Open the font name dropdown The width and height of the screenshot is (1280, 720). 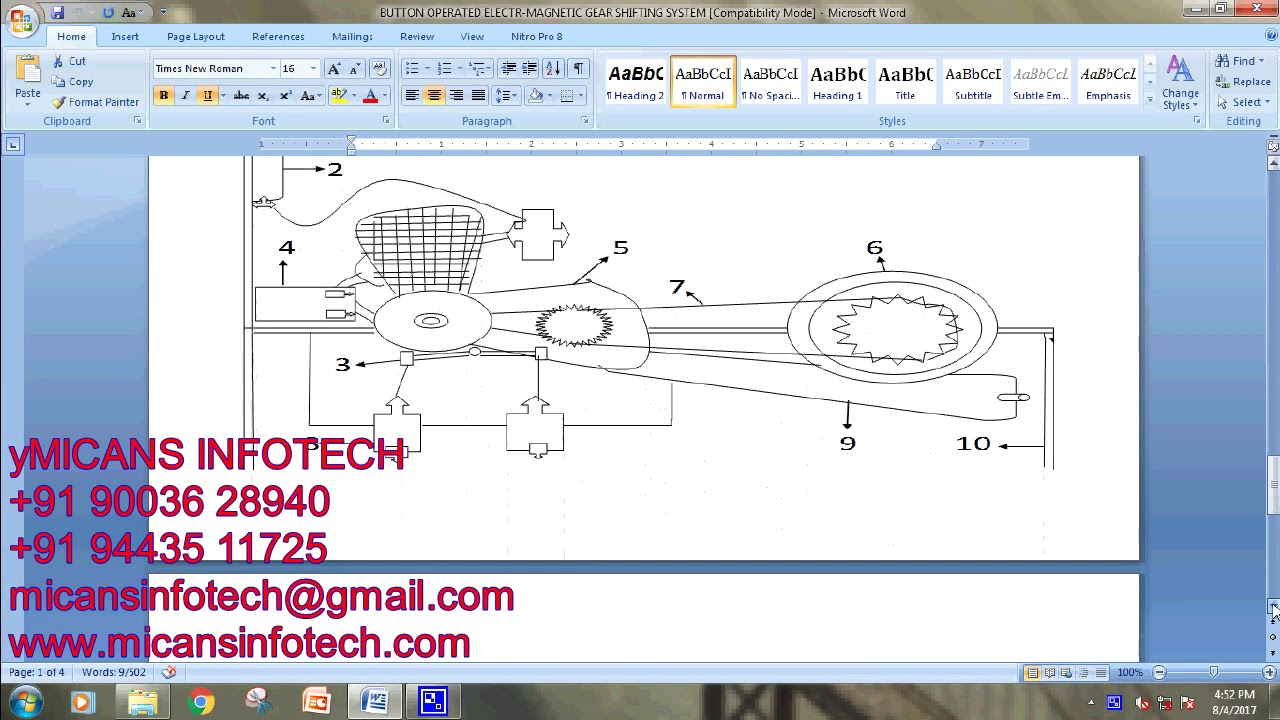pos(272,69)
